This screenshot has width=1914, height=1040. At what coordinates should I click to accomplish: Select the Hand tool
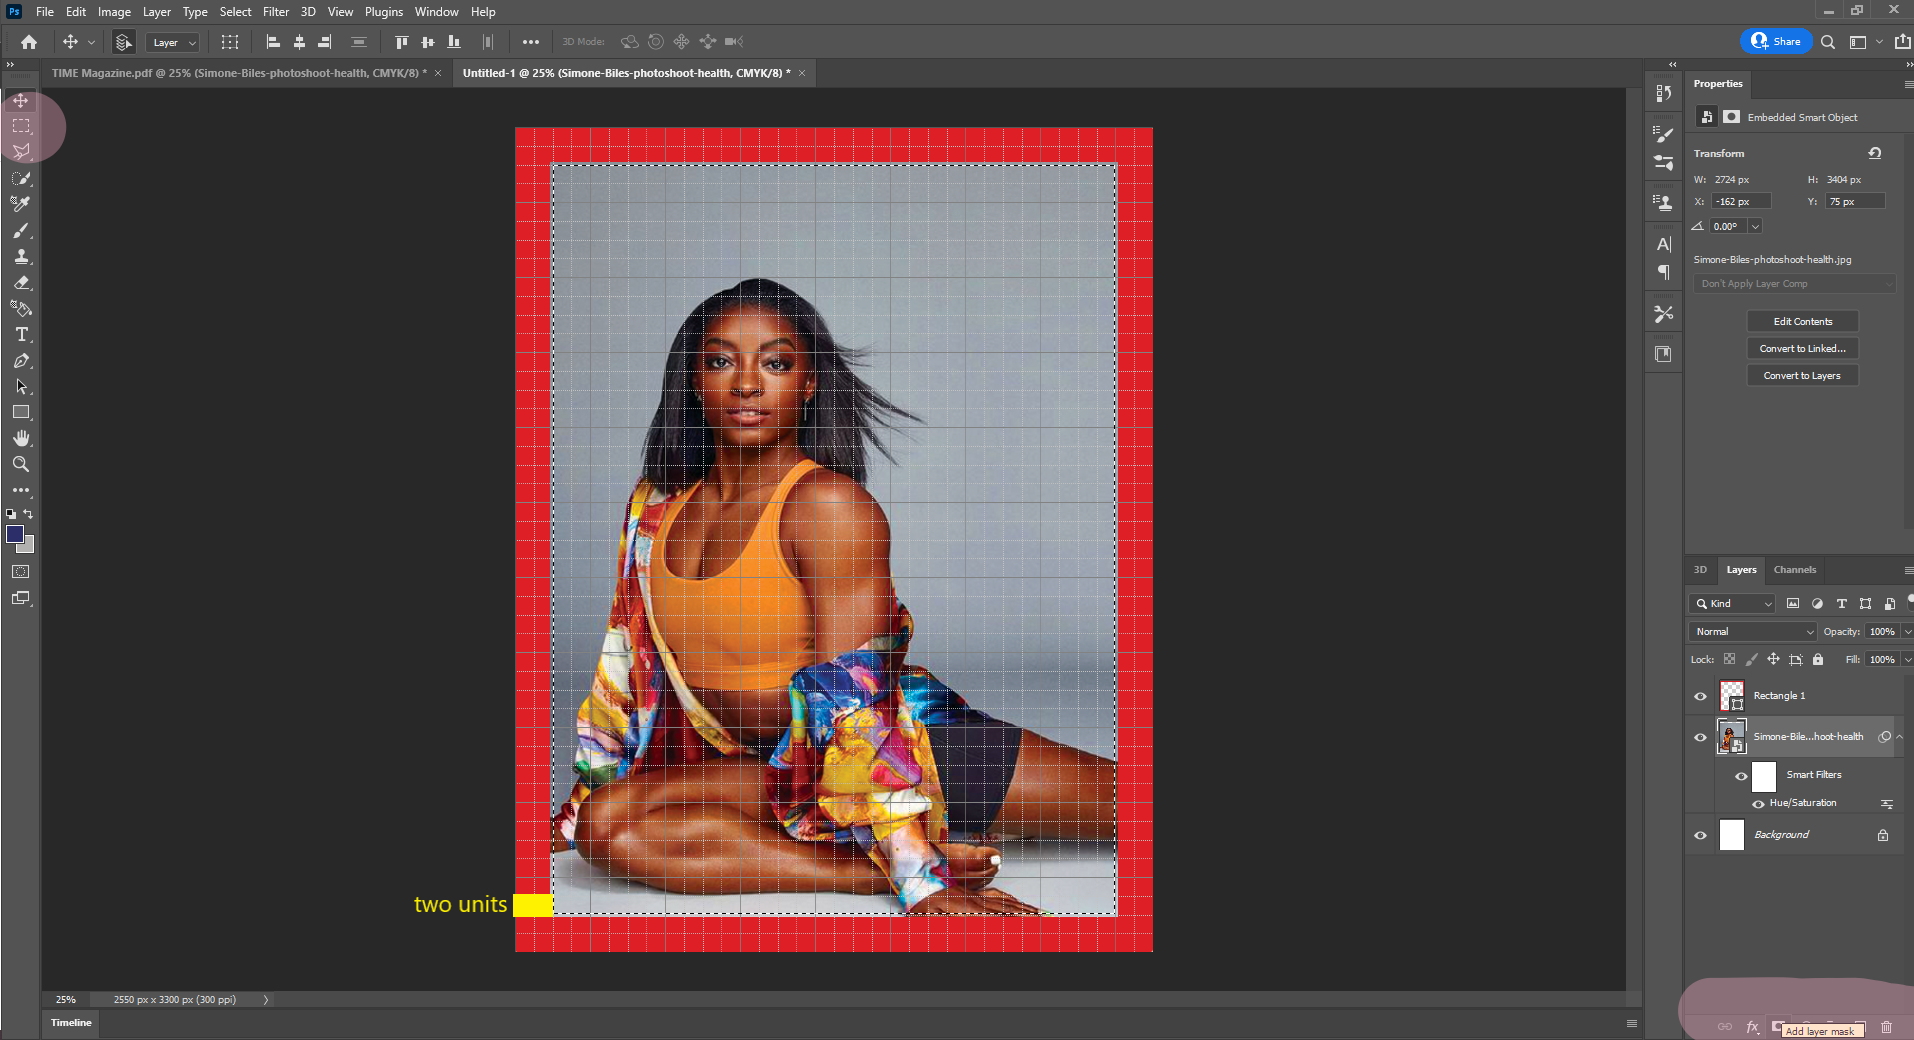[x=21, y=438]
